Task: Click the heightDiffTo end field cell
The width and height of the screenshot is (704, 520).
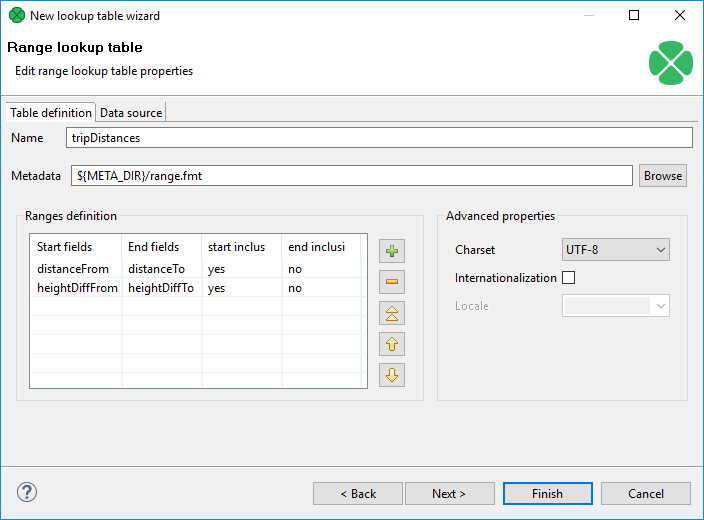Action: [160, 288]
